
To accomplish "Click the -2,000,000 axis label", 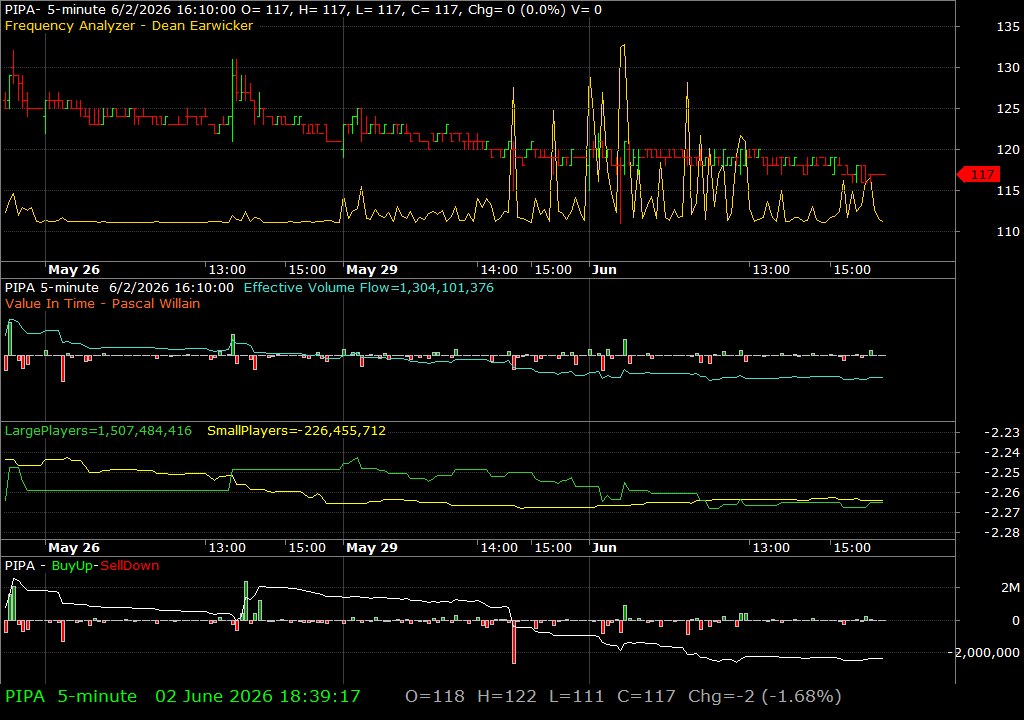I will point(984,652).
